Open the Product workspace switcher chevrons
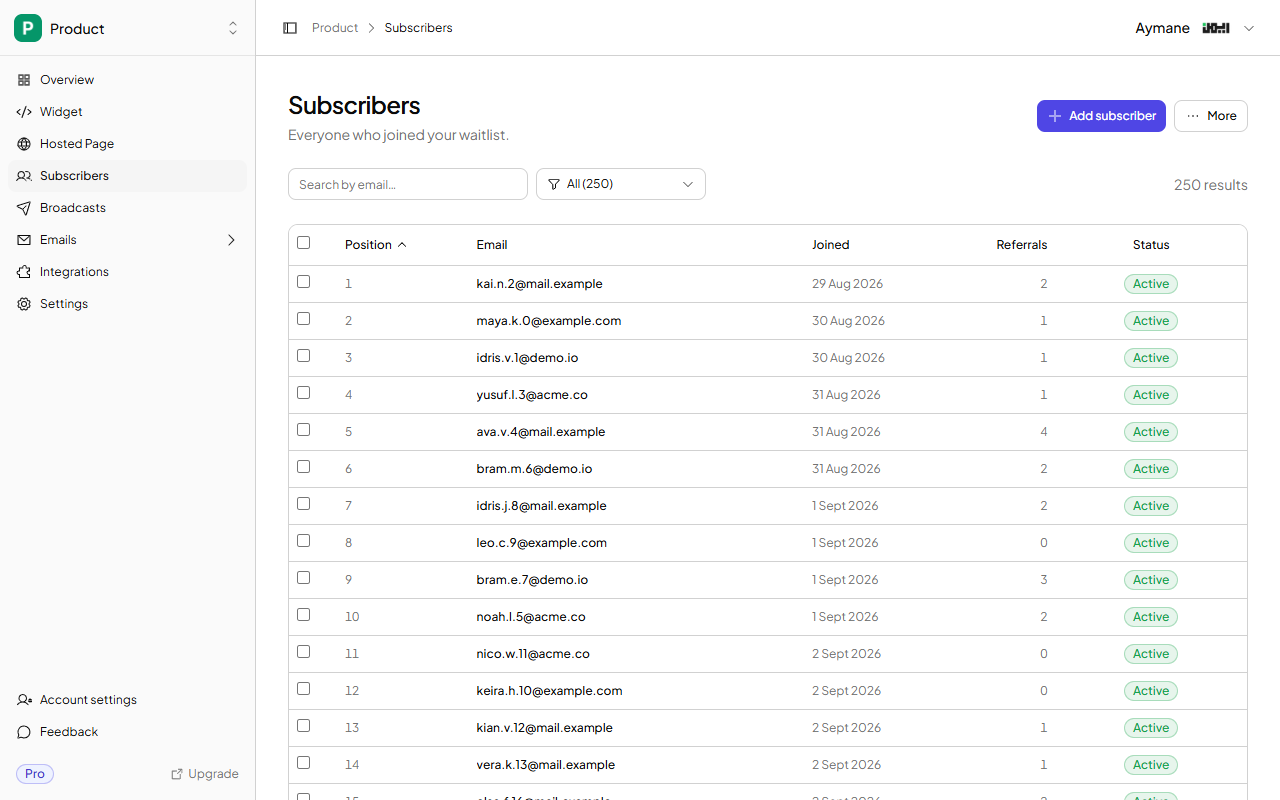Image resolution: width=1280 pixels, height=800 pixels. coord(233,28)
